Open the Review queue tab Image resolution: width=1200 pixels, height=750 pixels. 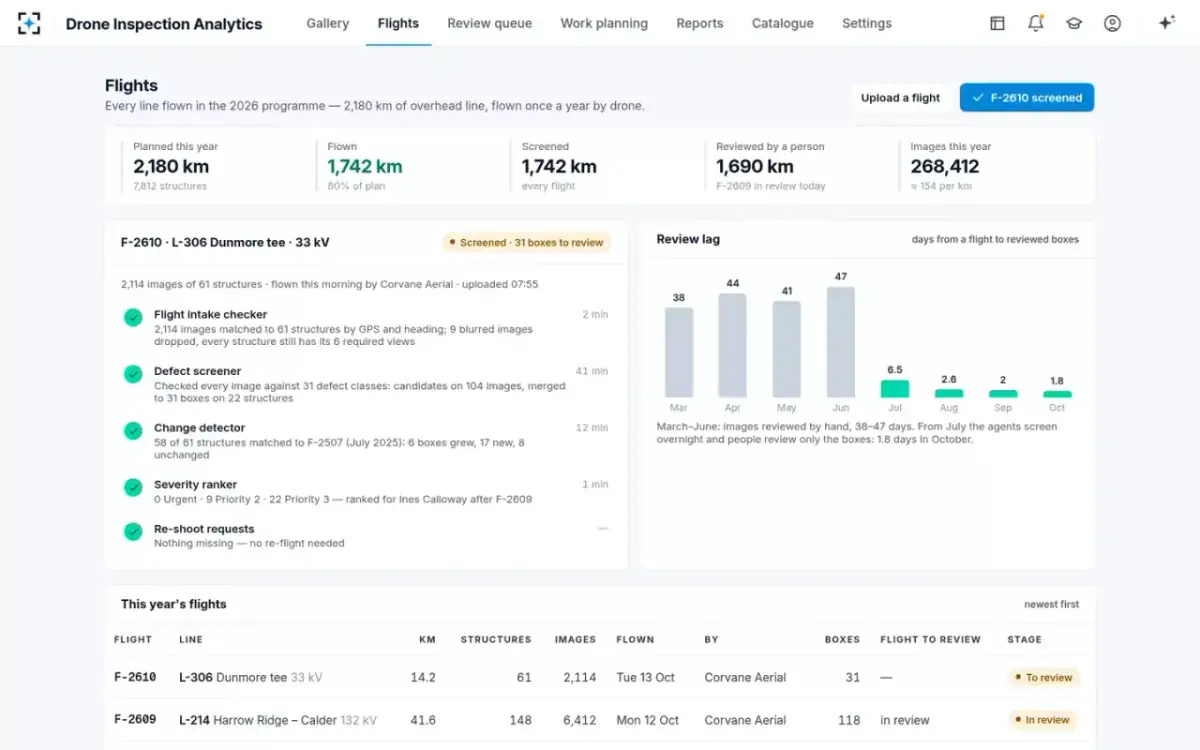click(x=489, y=23)
